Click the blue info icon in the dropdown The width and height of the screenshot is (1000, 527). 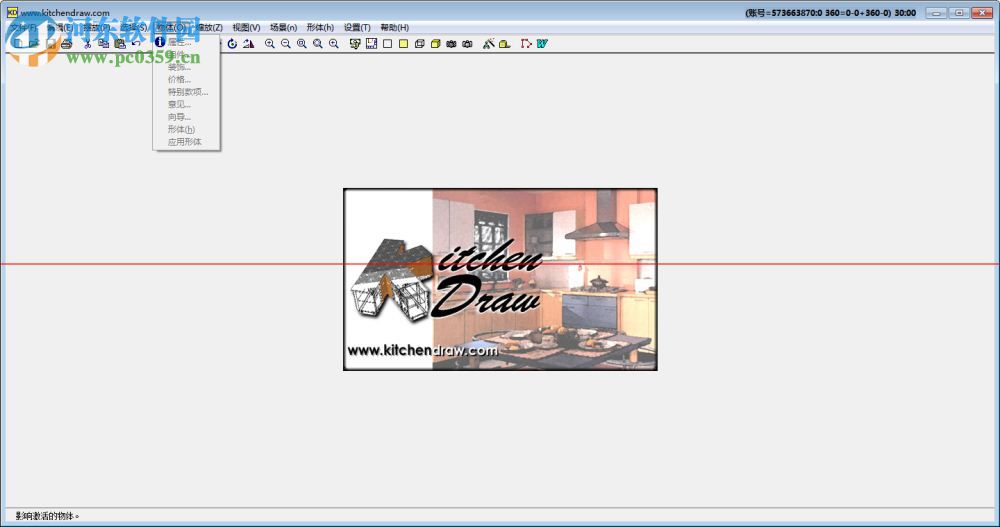click(160, 42)
